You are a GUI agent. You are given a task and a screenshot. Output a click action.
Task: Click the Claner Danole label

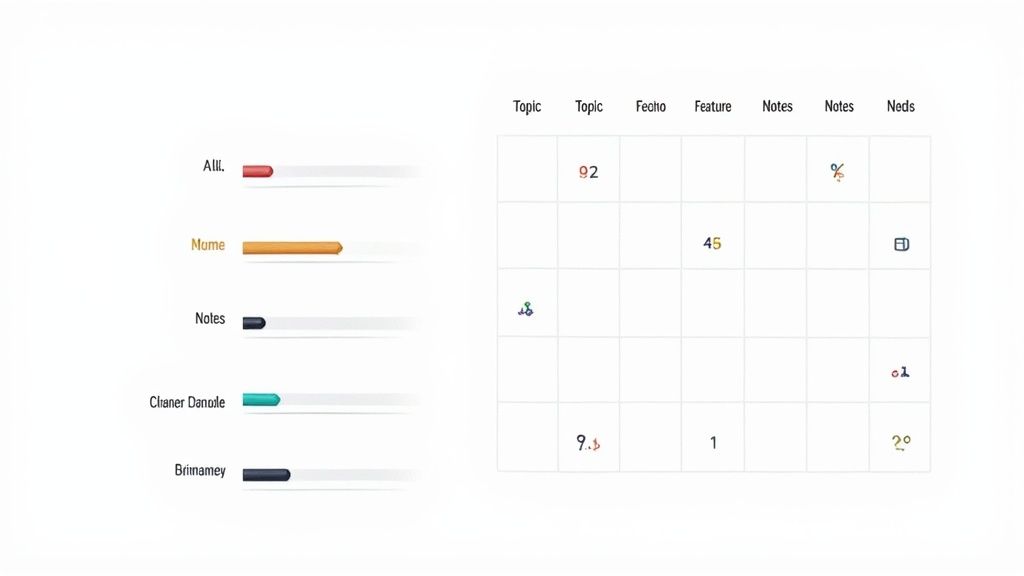coord(187,402)
